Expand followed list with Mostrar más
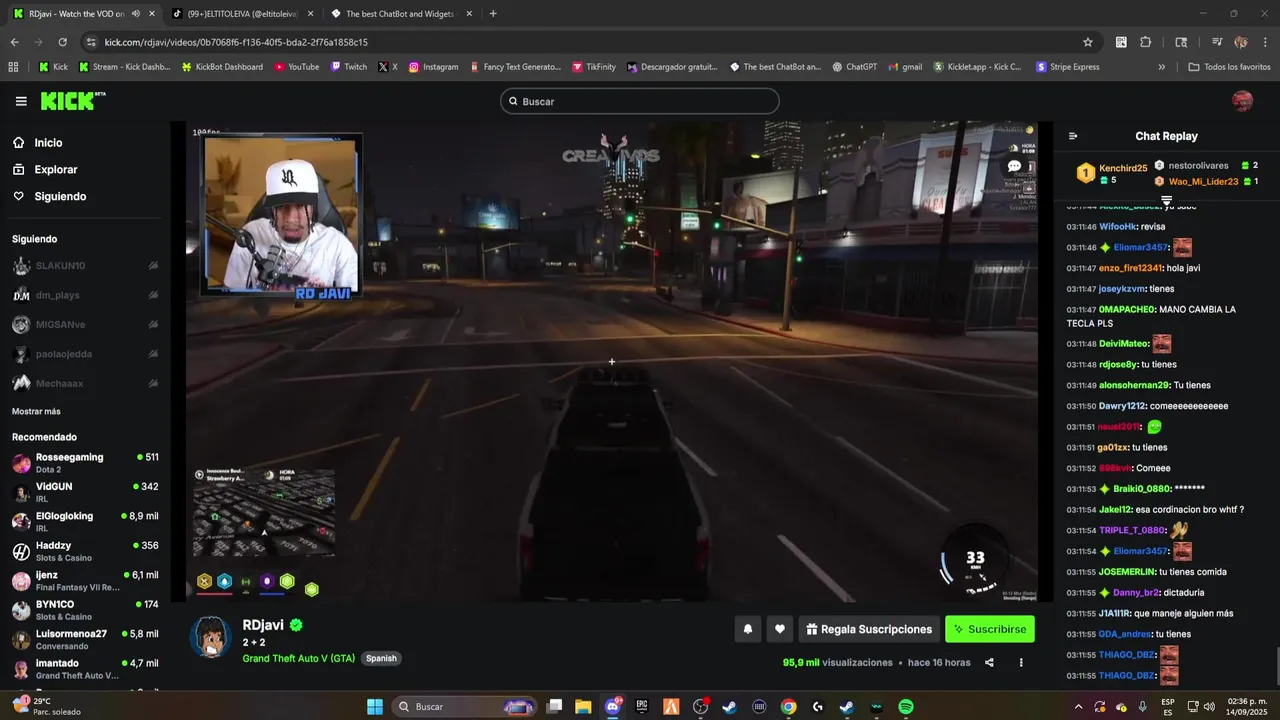Screen dimensions: 1280x720 point(36,411)
